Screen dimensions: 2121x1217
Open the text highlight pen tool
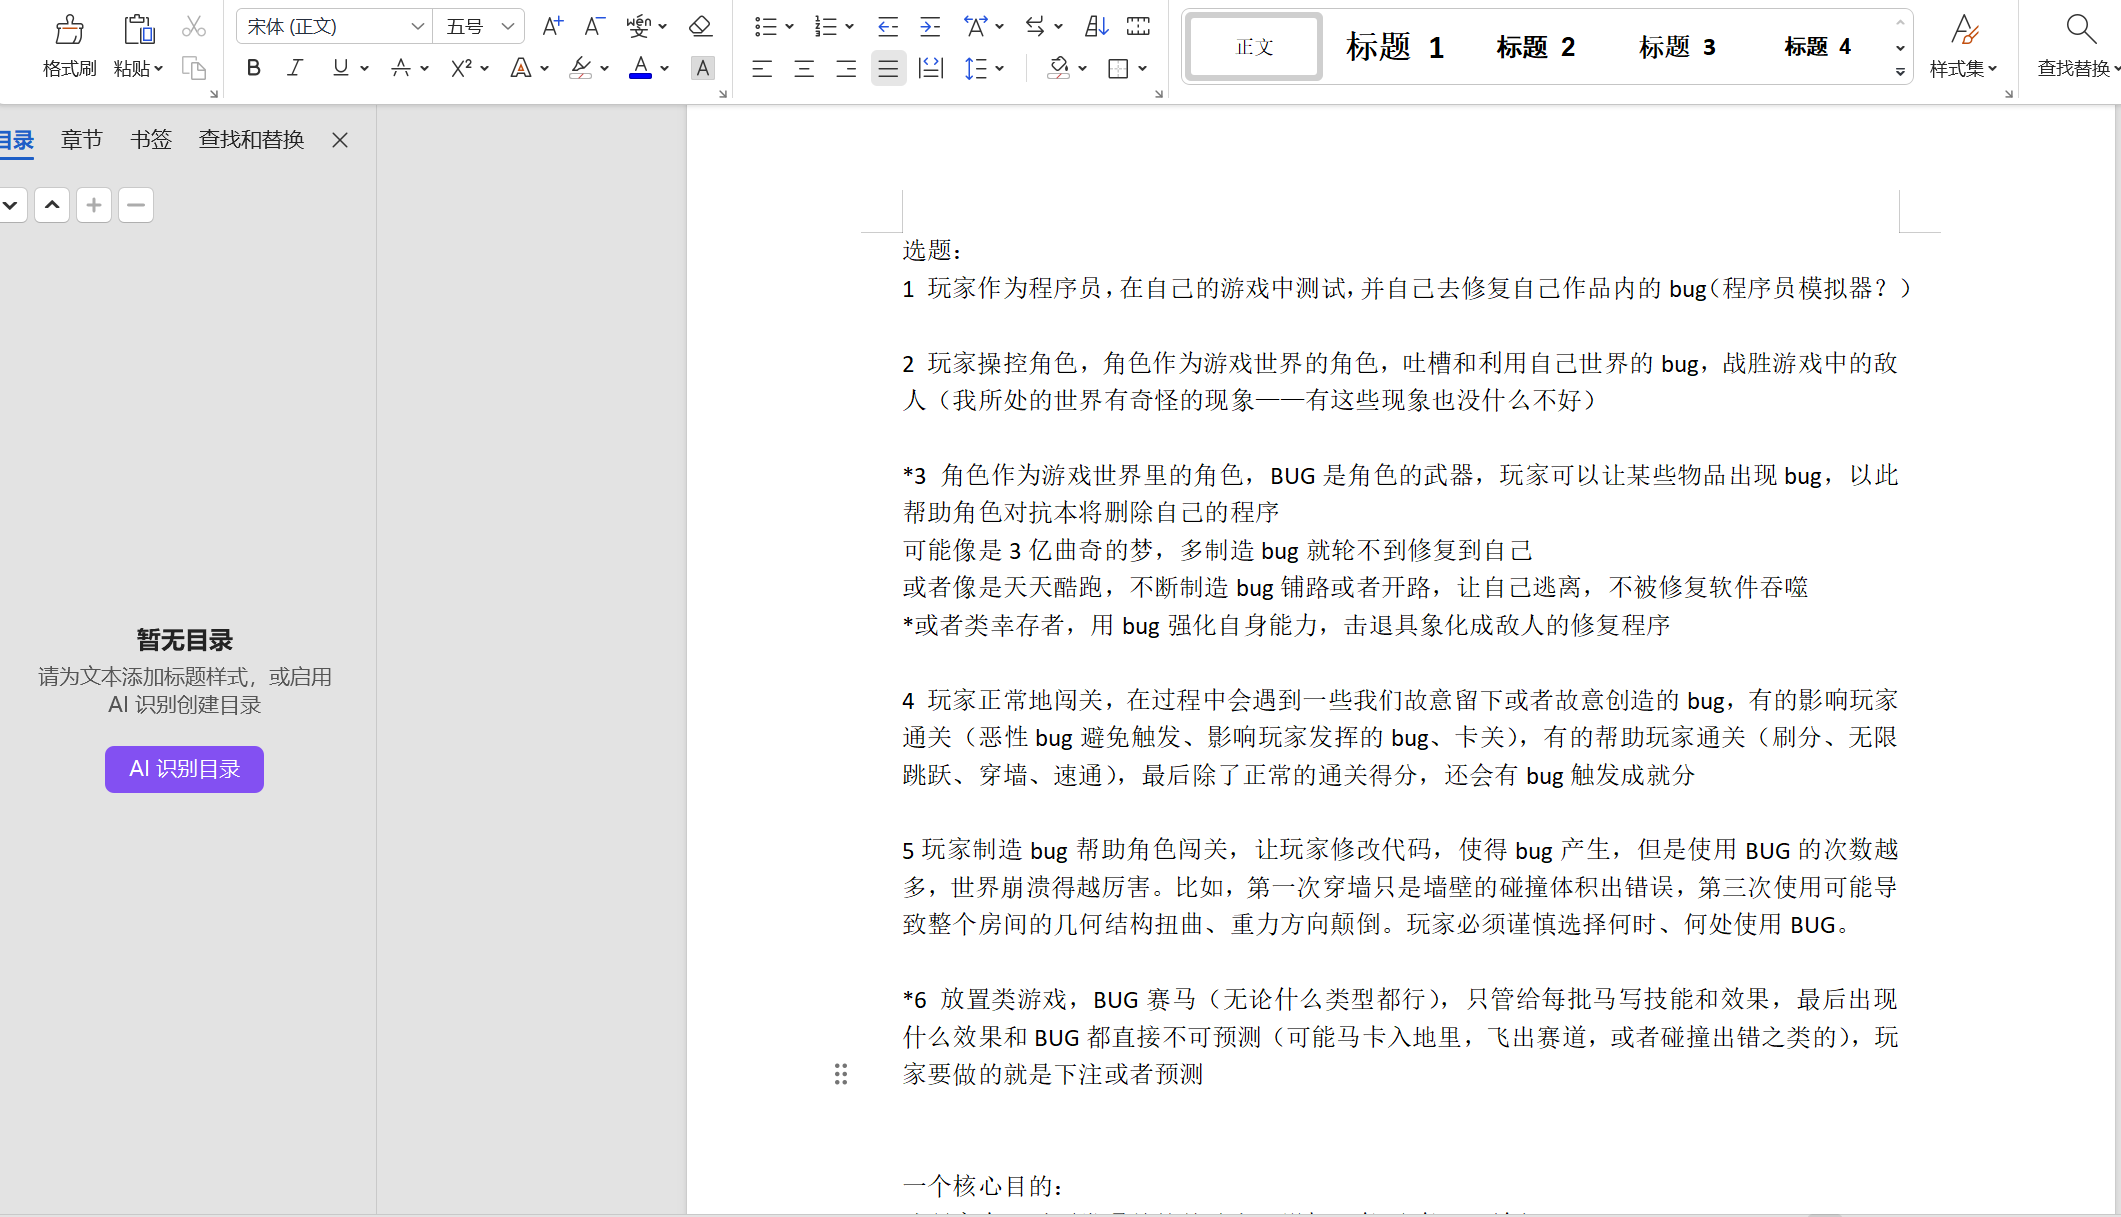pos(583,67)
